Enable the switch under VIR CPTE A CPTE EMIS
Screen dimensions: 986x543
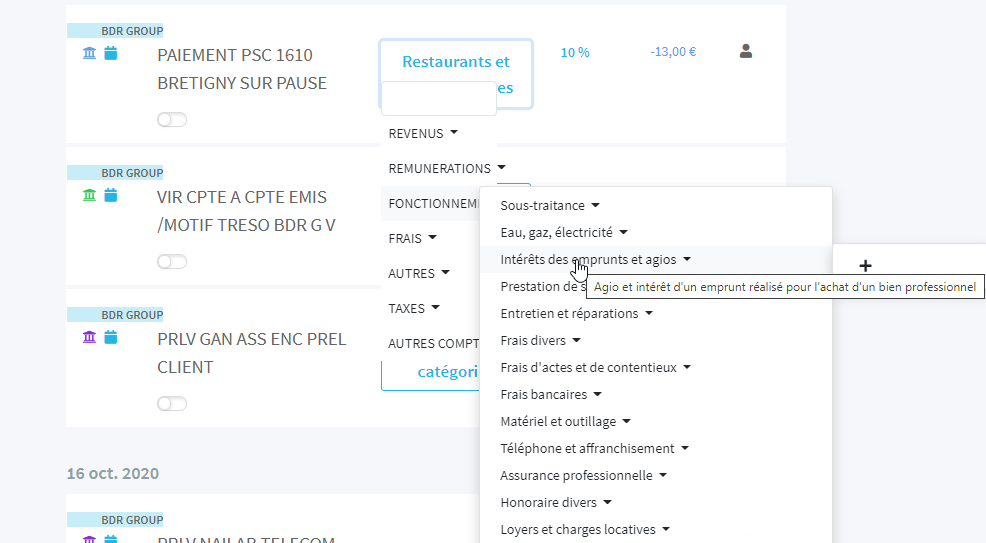pos(172,262)
